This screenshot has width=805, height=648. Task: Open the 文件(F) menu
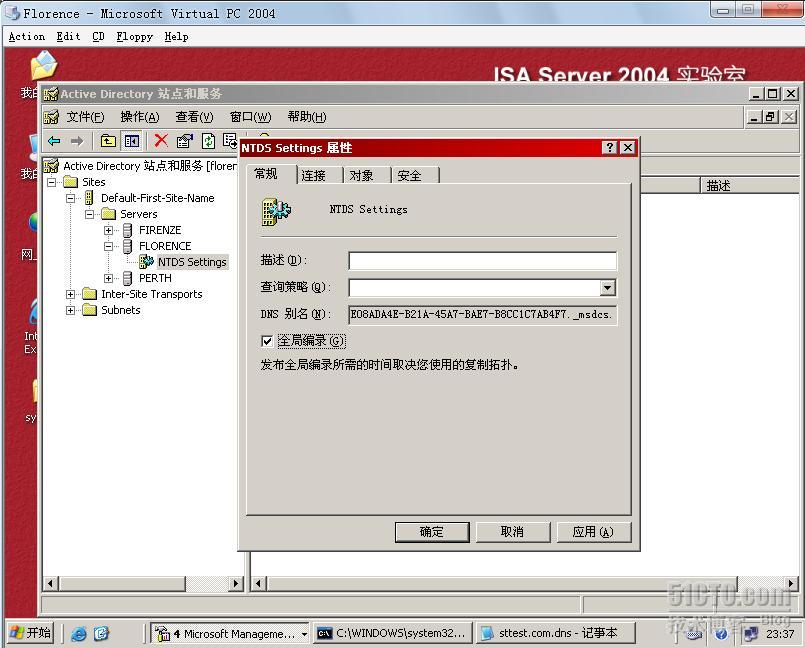[85, 117]
